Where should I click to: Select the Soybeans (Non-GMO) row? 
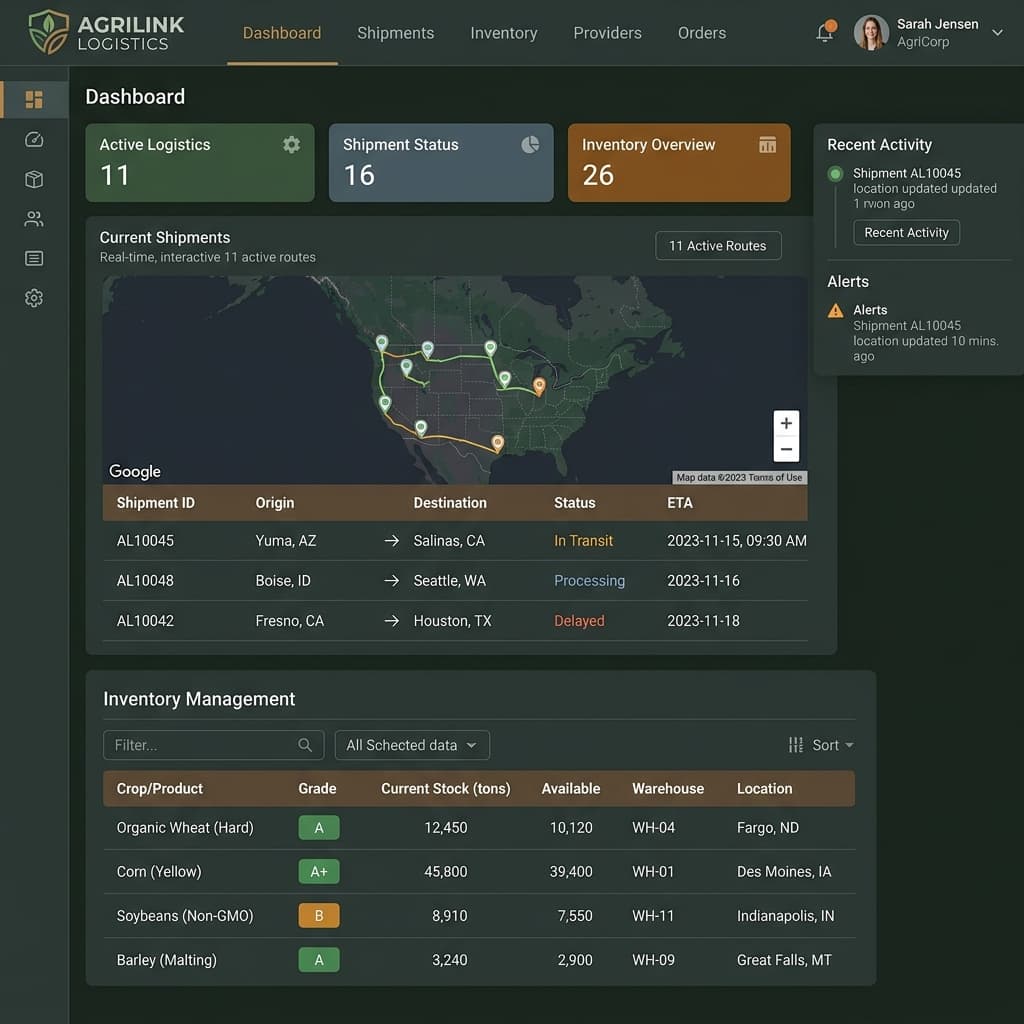[479, 916]
